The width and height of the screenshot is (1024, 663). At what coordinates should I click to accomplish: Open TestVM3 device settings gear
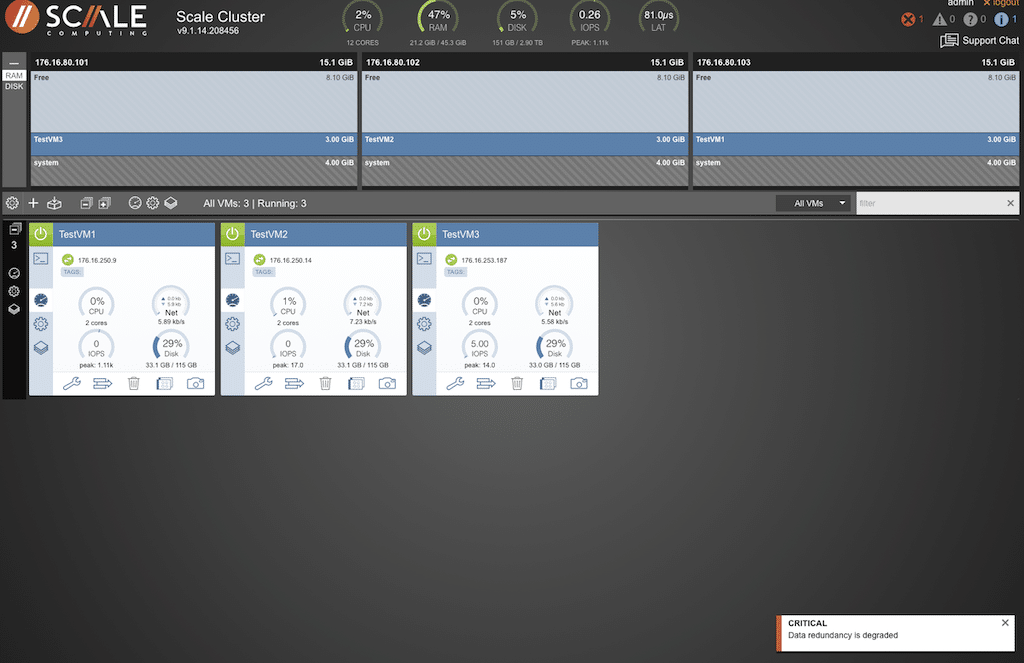pos(424,324)
